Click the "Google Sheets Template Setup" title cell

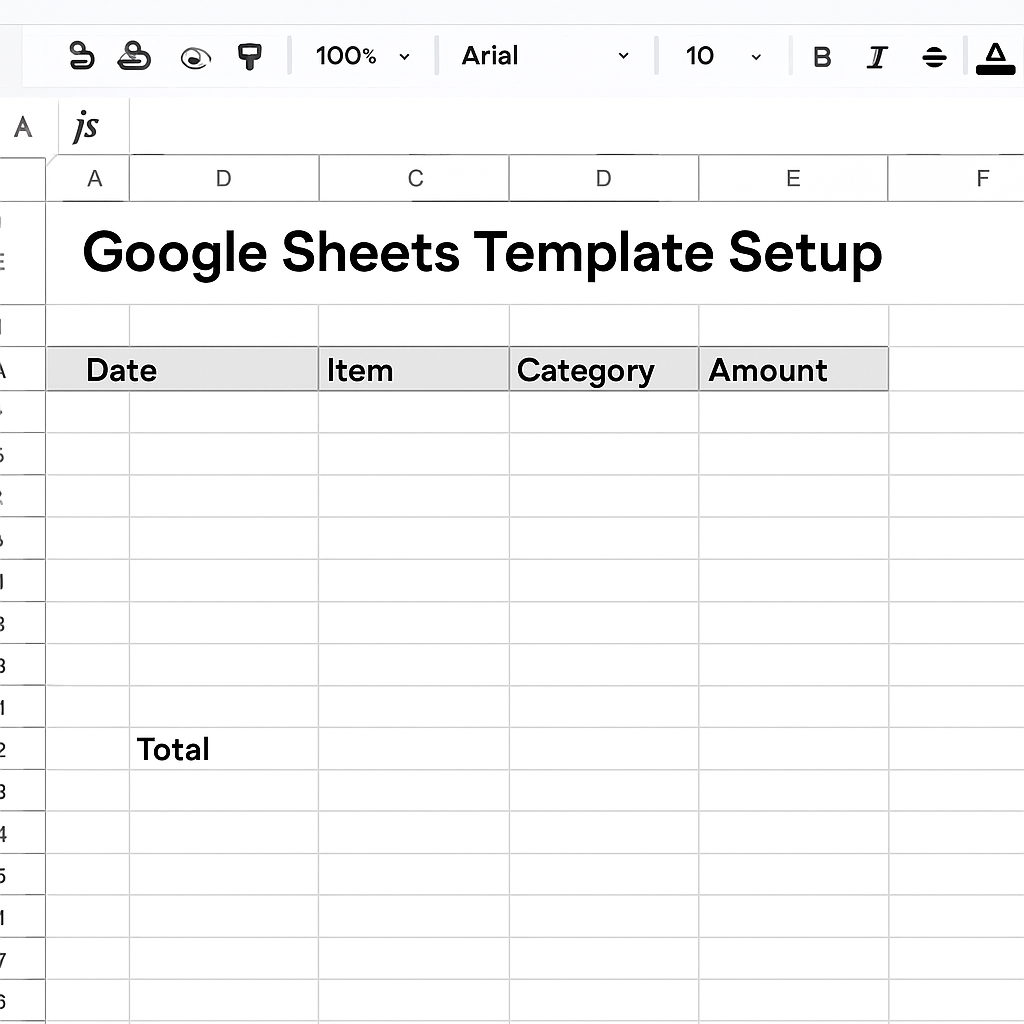pos(483,253)
